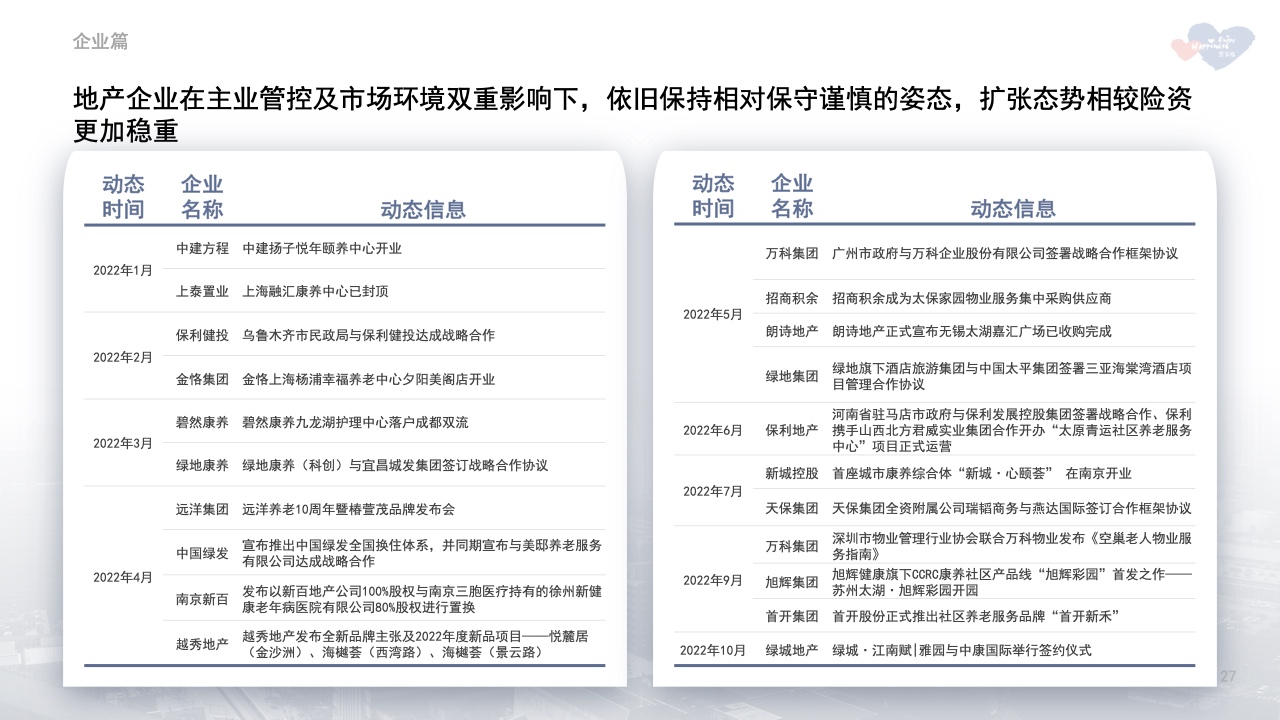
Task: Click the "2022年6月" date cell
Action: pos(713,431)
